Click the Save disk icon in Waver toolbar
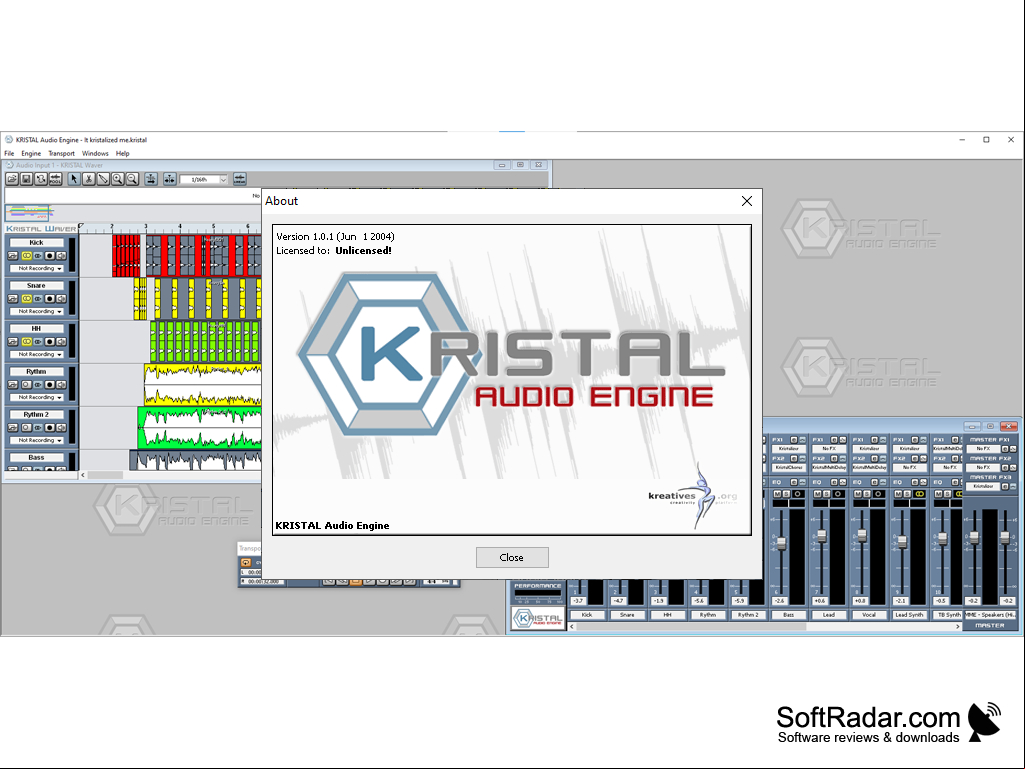 pos(26,179)
